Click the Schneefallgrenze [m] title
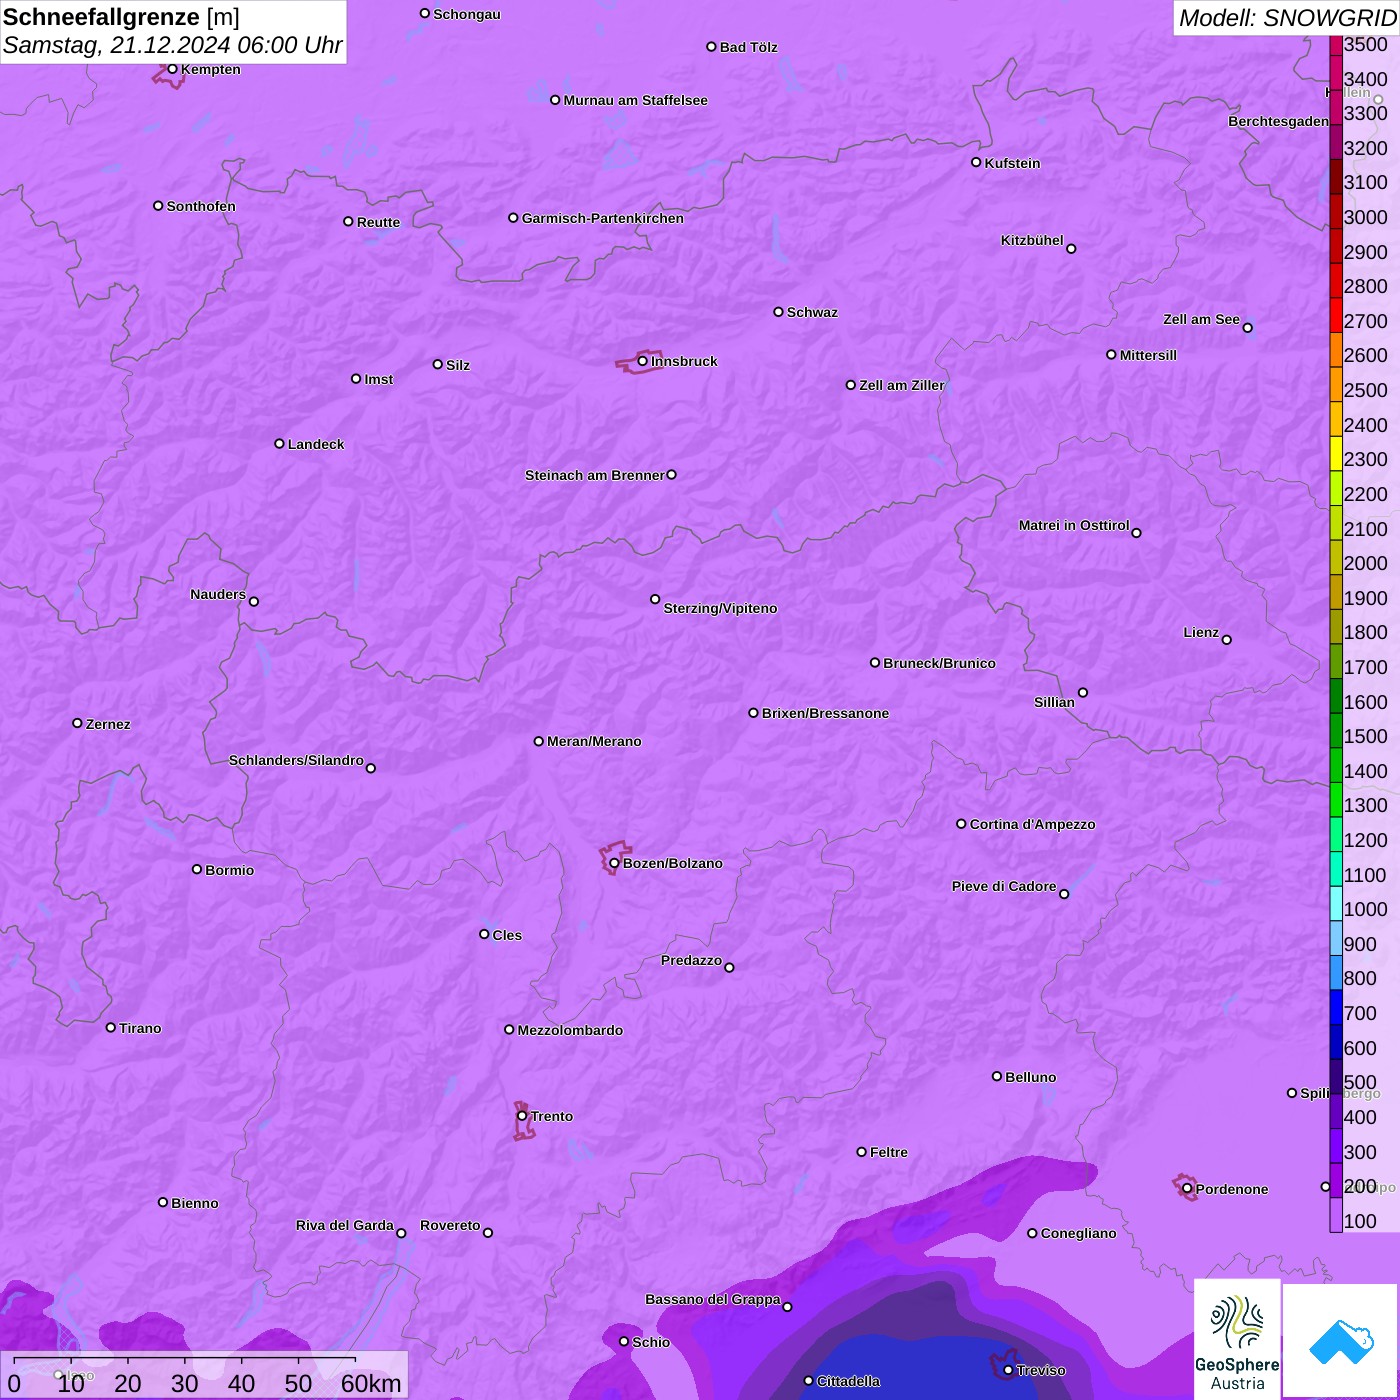 tap(121, 17)
